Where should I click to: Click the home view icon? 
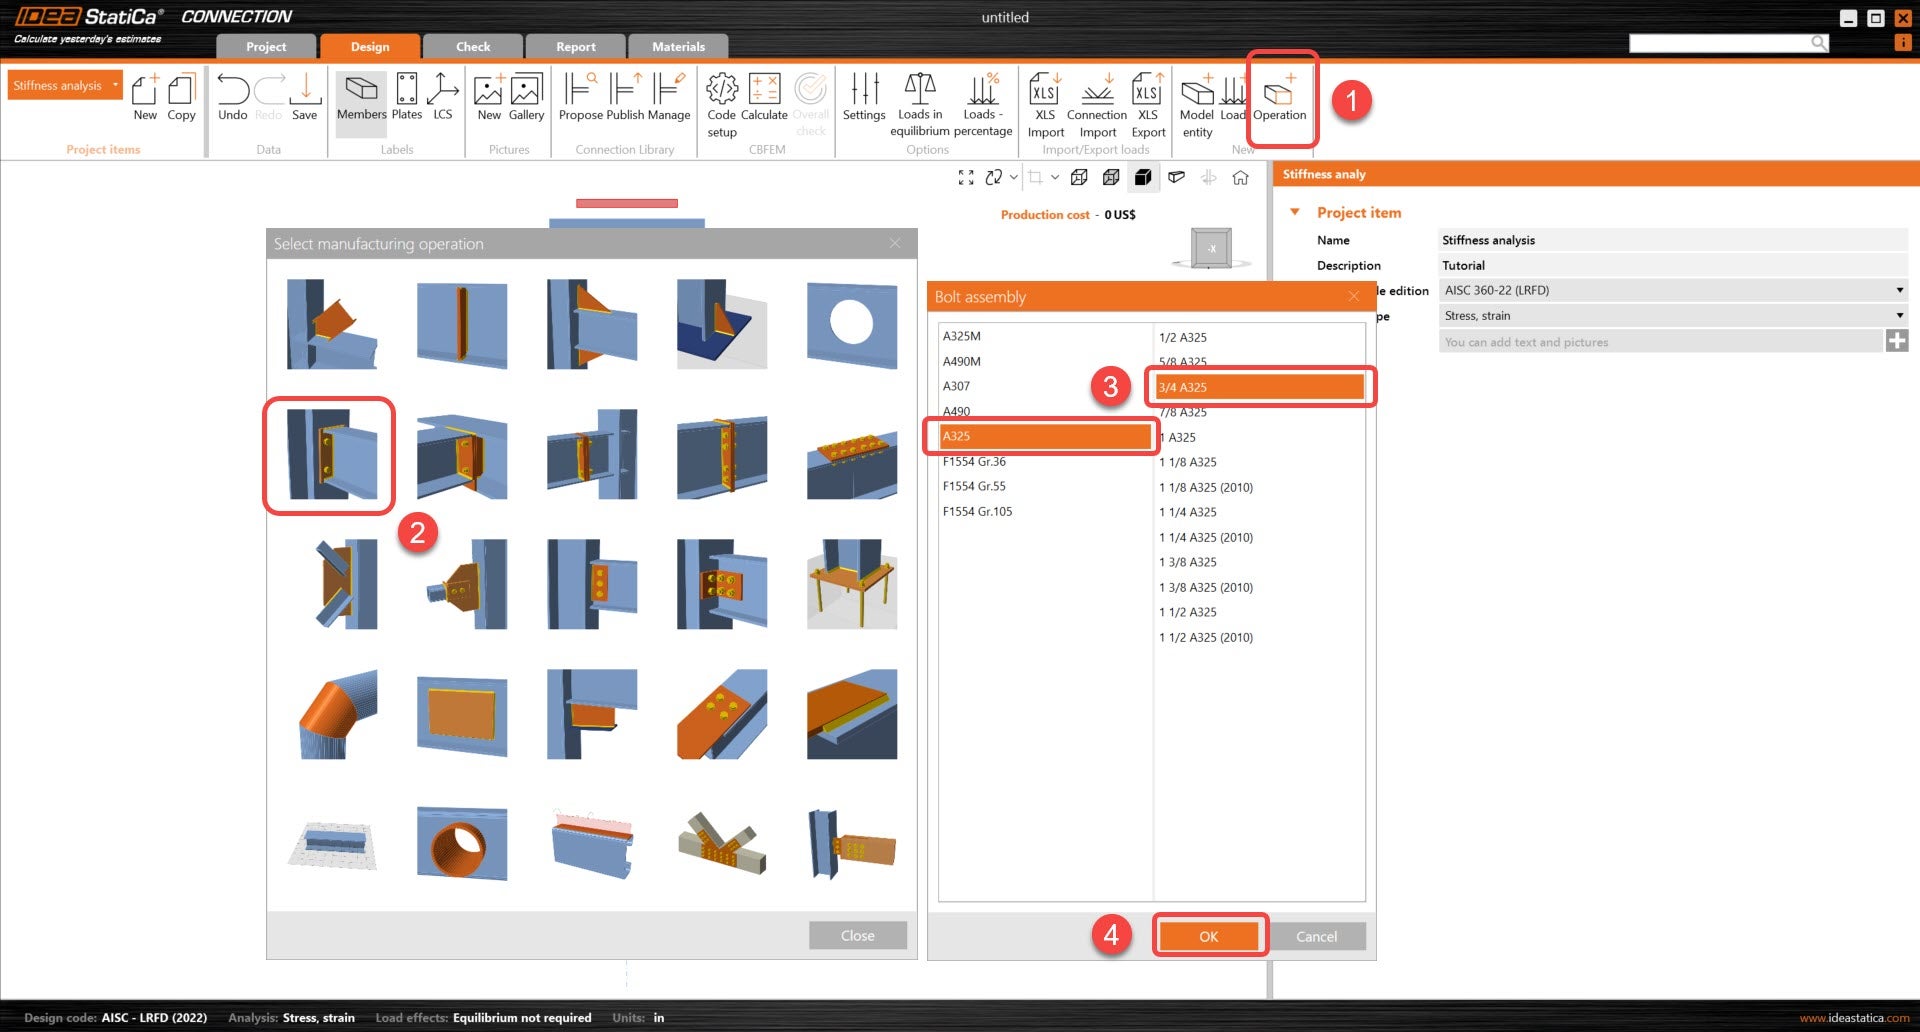1240,178
